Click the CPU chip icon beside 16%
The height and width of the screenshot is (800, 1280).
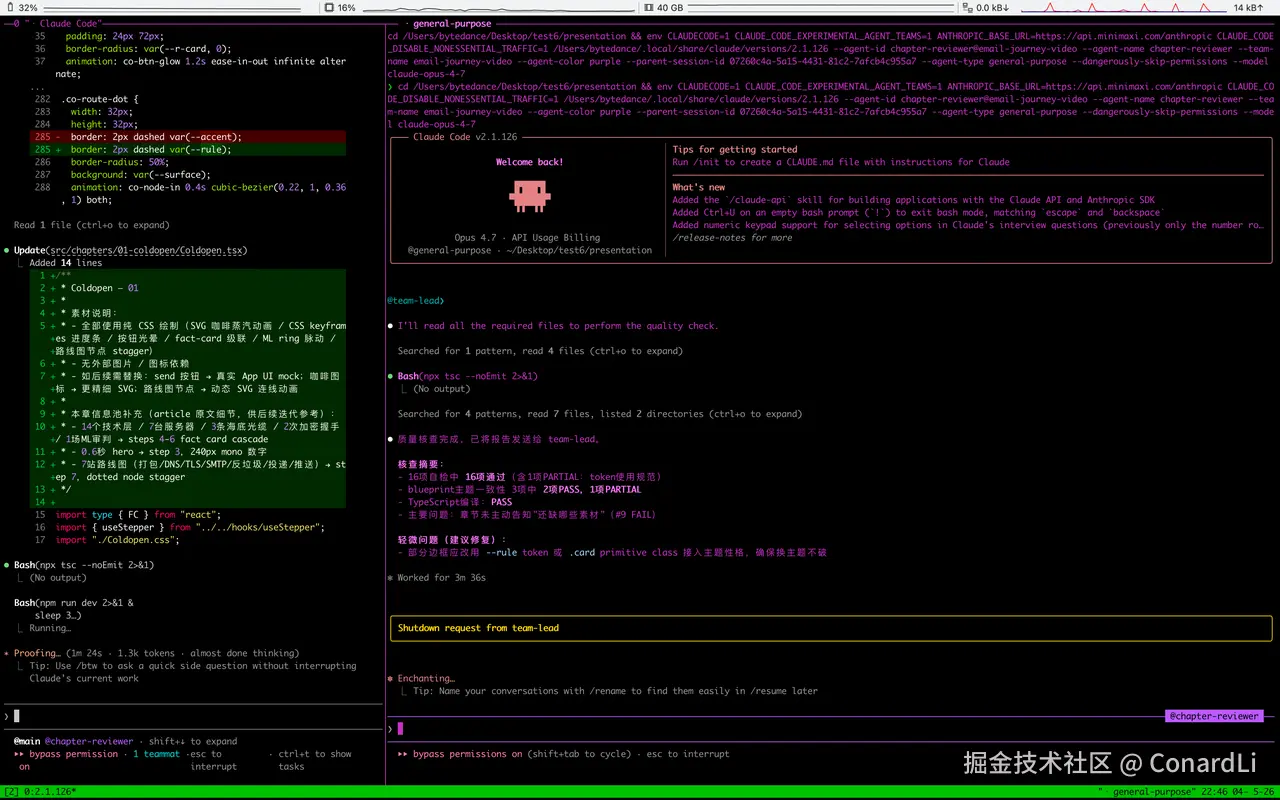click(x=328, y=7)
